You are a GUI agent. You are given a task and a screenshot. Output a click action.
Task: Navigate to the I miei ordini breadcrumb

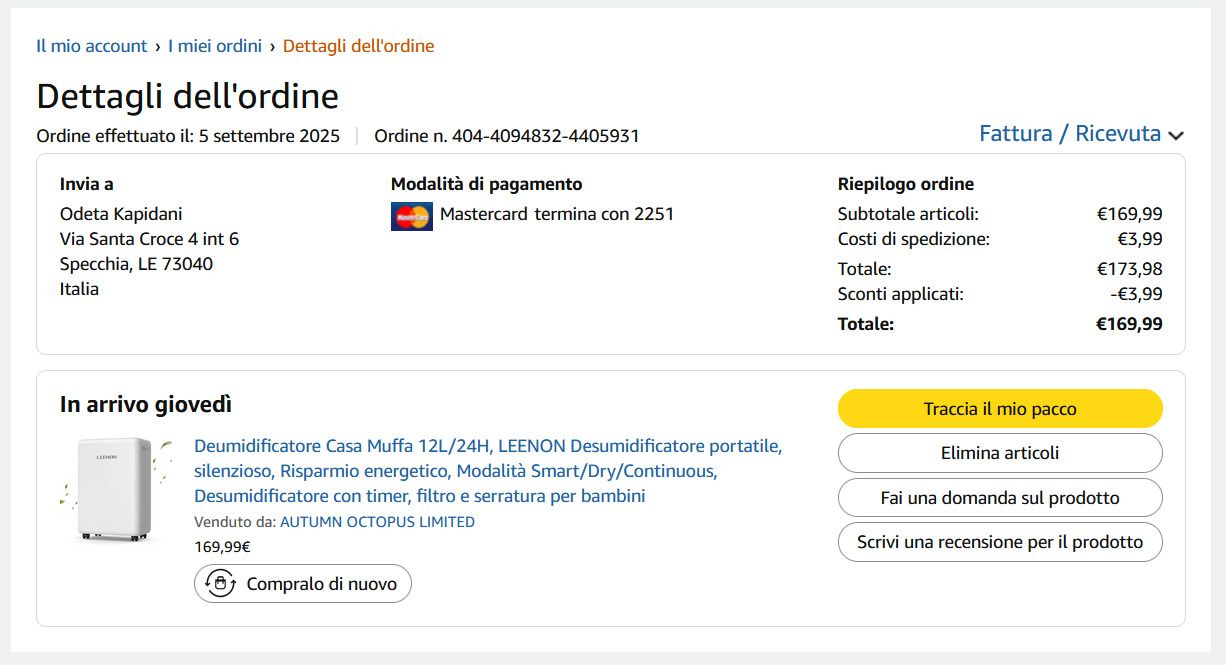tap(215, 46)
